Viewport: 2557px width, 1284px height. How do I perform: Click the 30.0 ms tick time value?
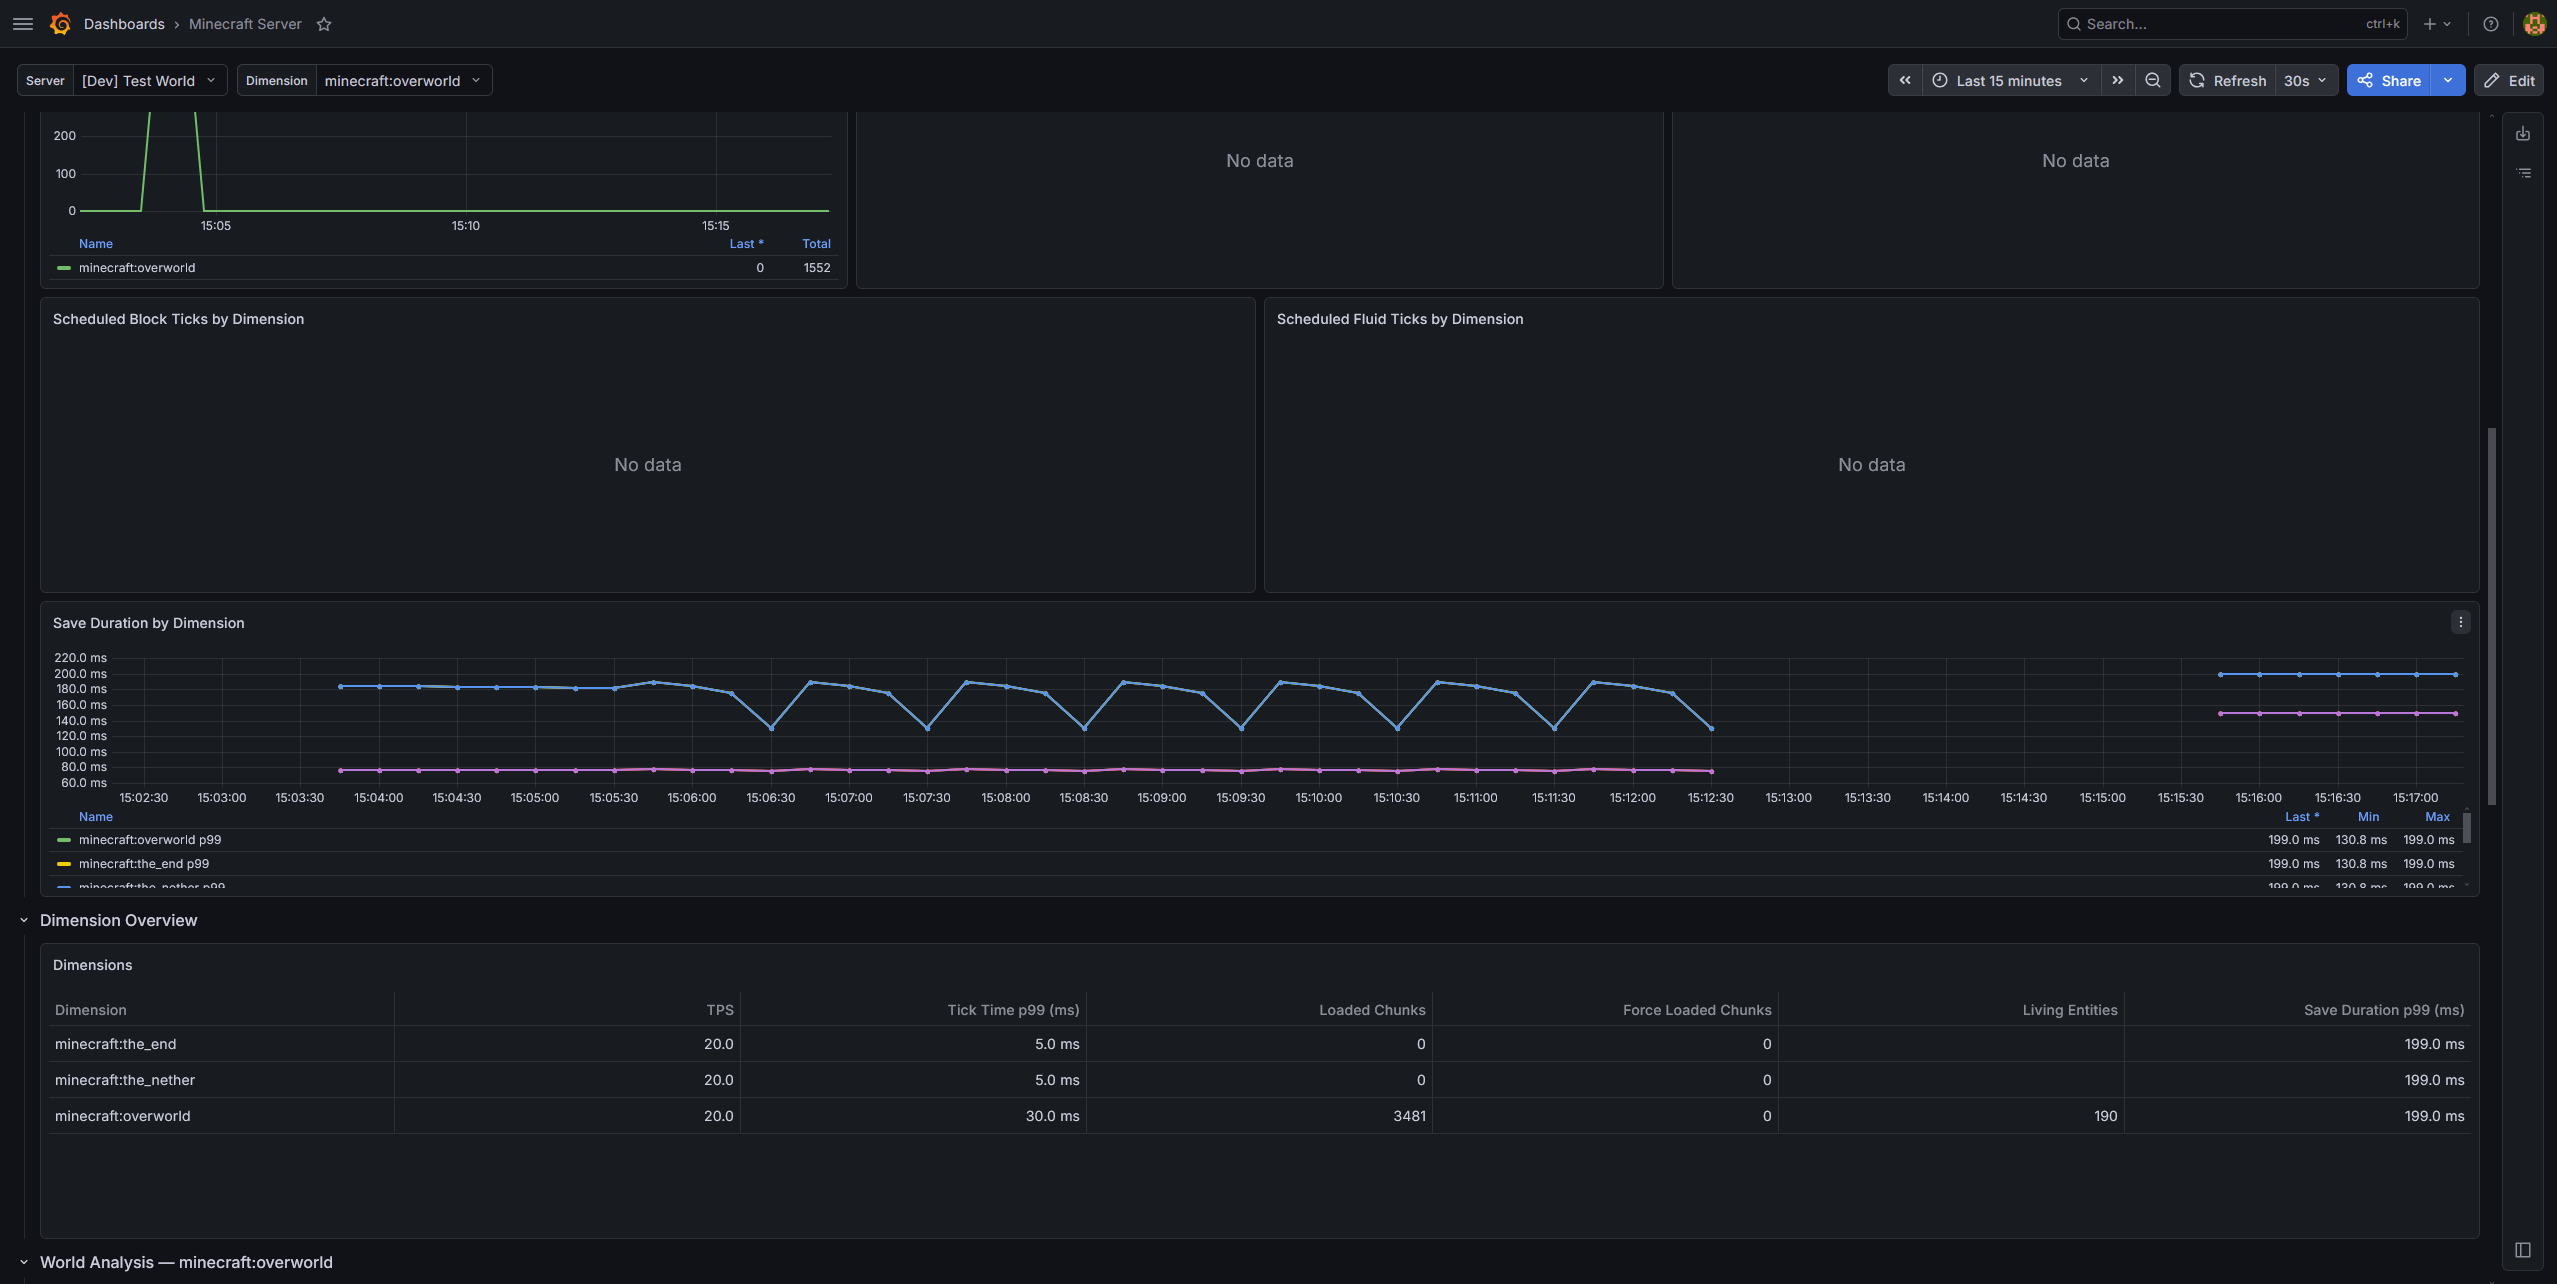(1052, 1116)
